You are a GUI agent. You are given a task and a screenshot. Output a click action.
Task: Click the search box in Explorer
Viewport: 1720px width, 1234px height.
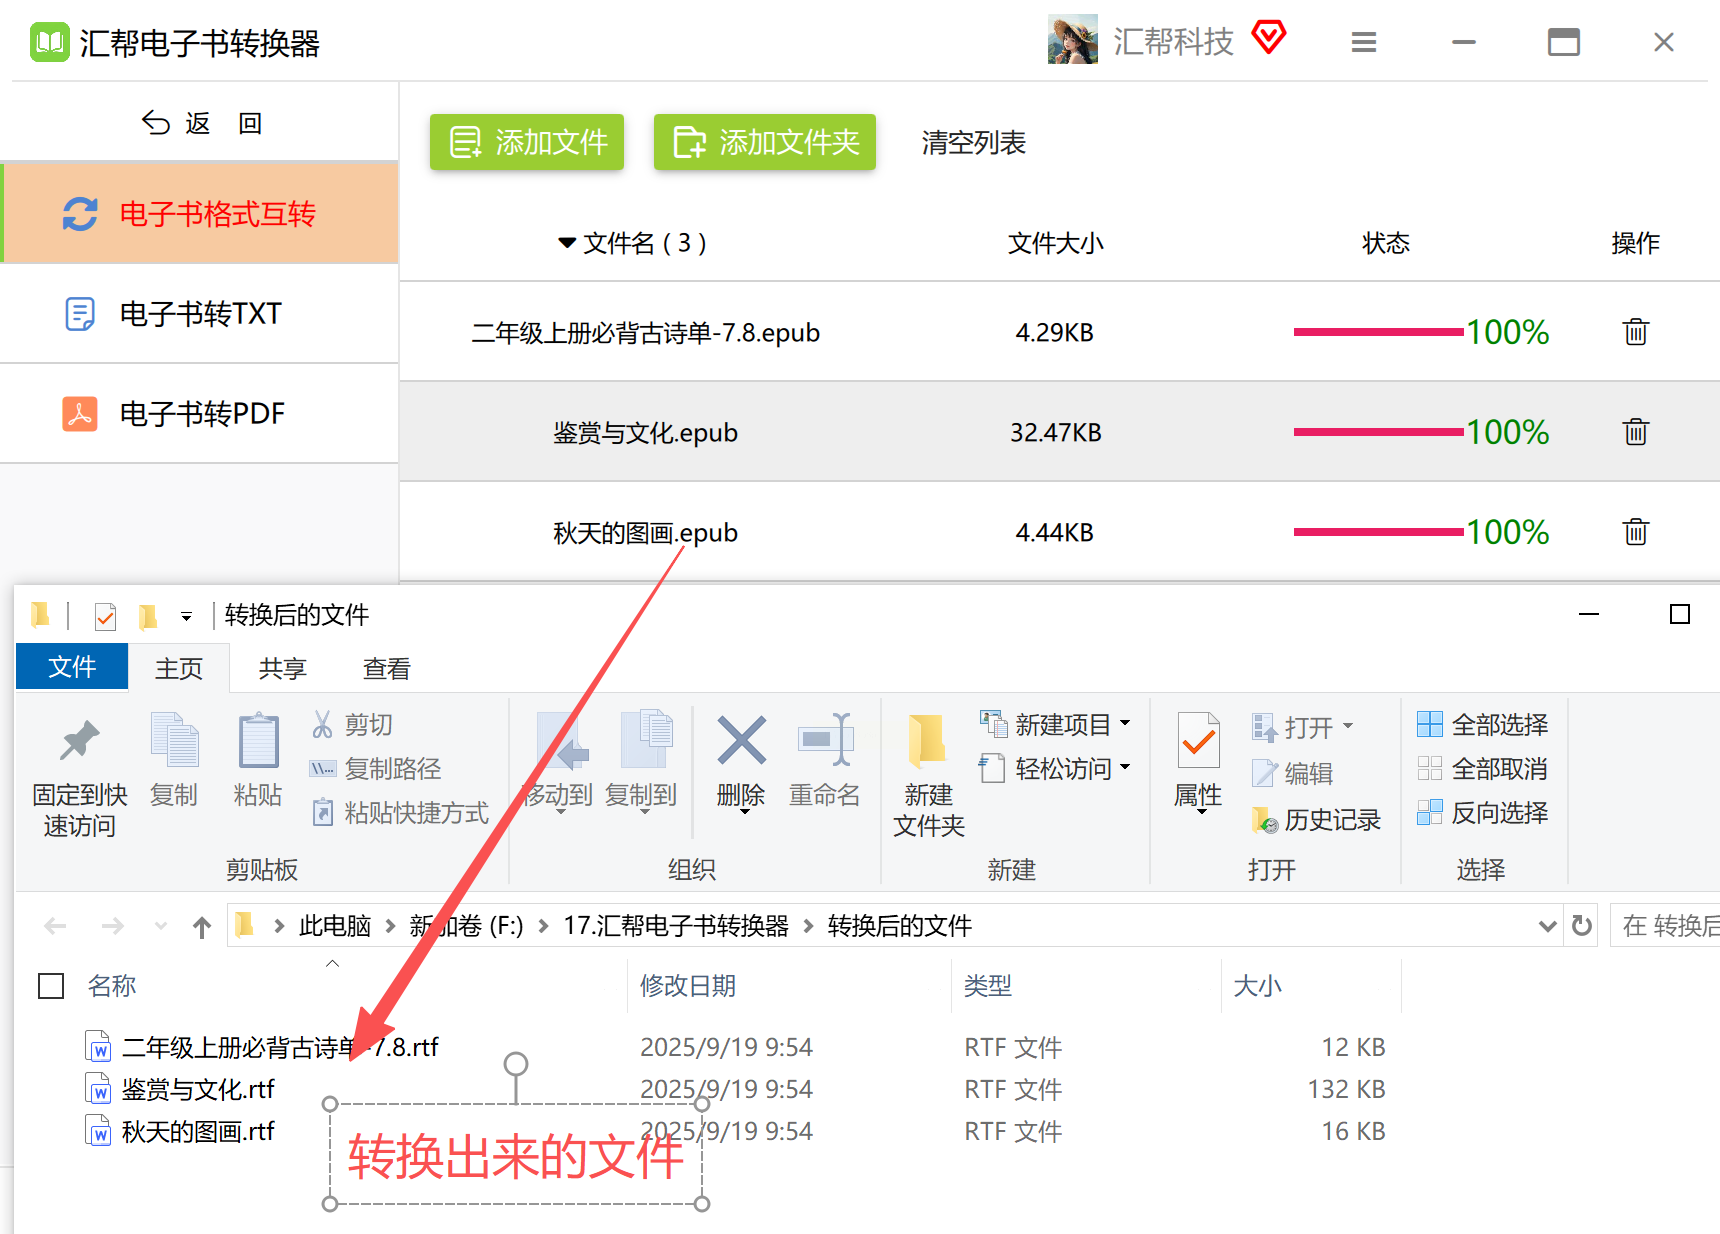1666,926
